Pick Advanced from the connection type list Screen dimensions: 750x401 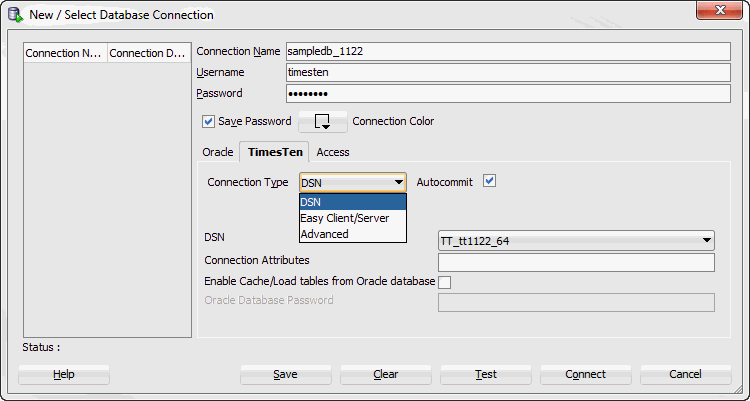[x=353, y=234]
